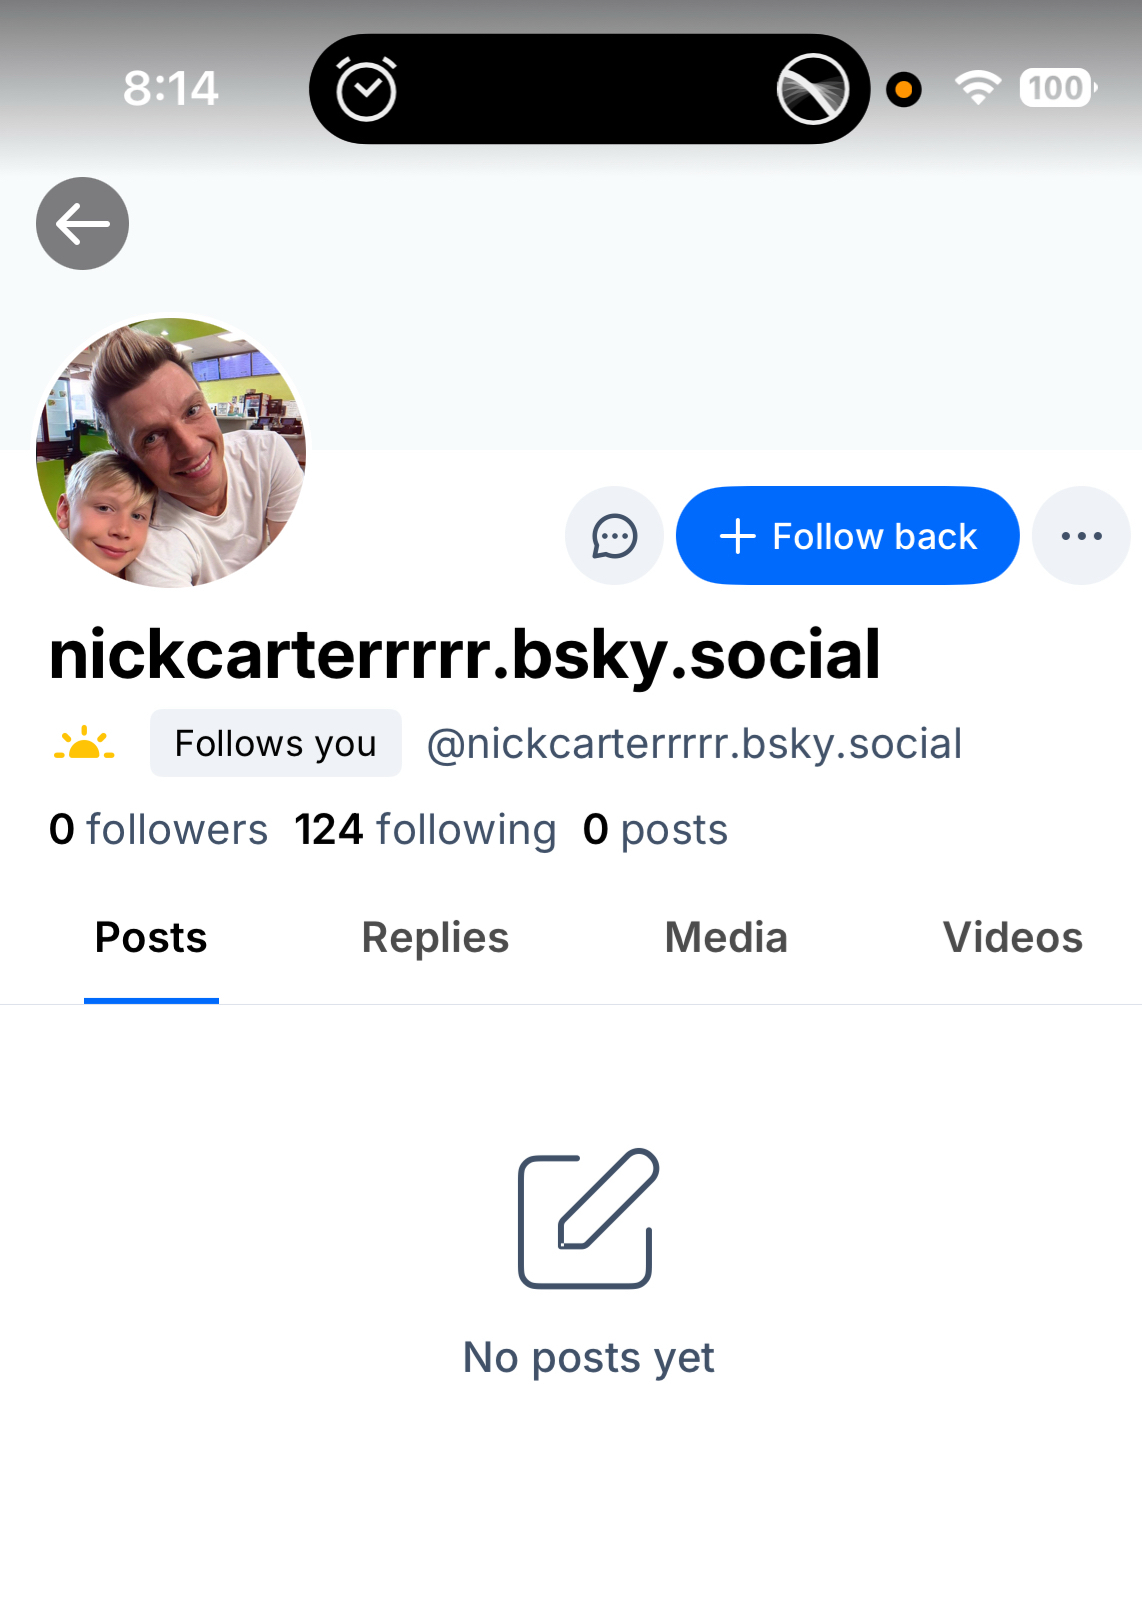
Task: Enlarge the profile avatar photo
Action: tap(171, 452)
